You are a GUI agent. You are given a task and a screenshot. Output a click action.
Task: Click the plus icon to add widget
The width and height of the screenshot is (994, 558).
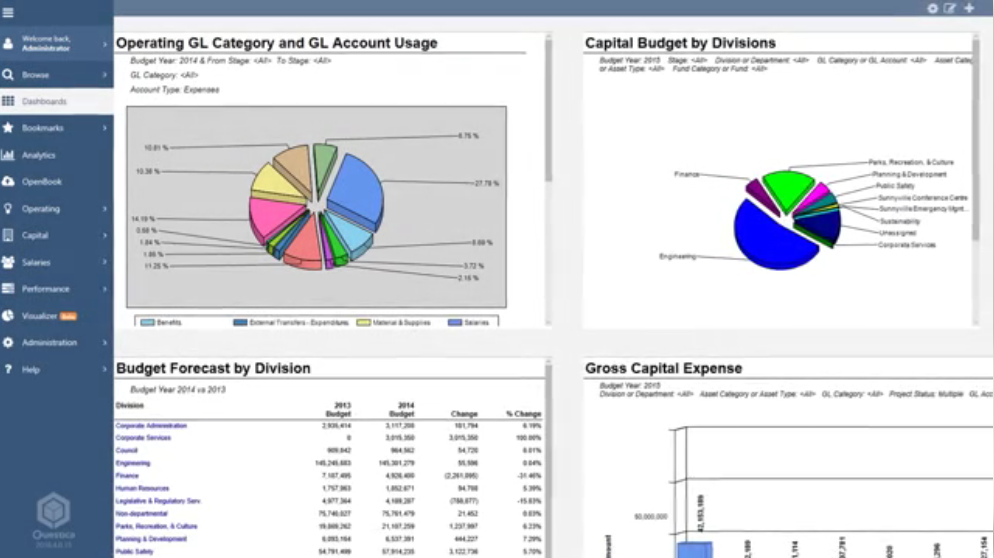click(x=969, y=8)
